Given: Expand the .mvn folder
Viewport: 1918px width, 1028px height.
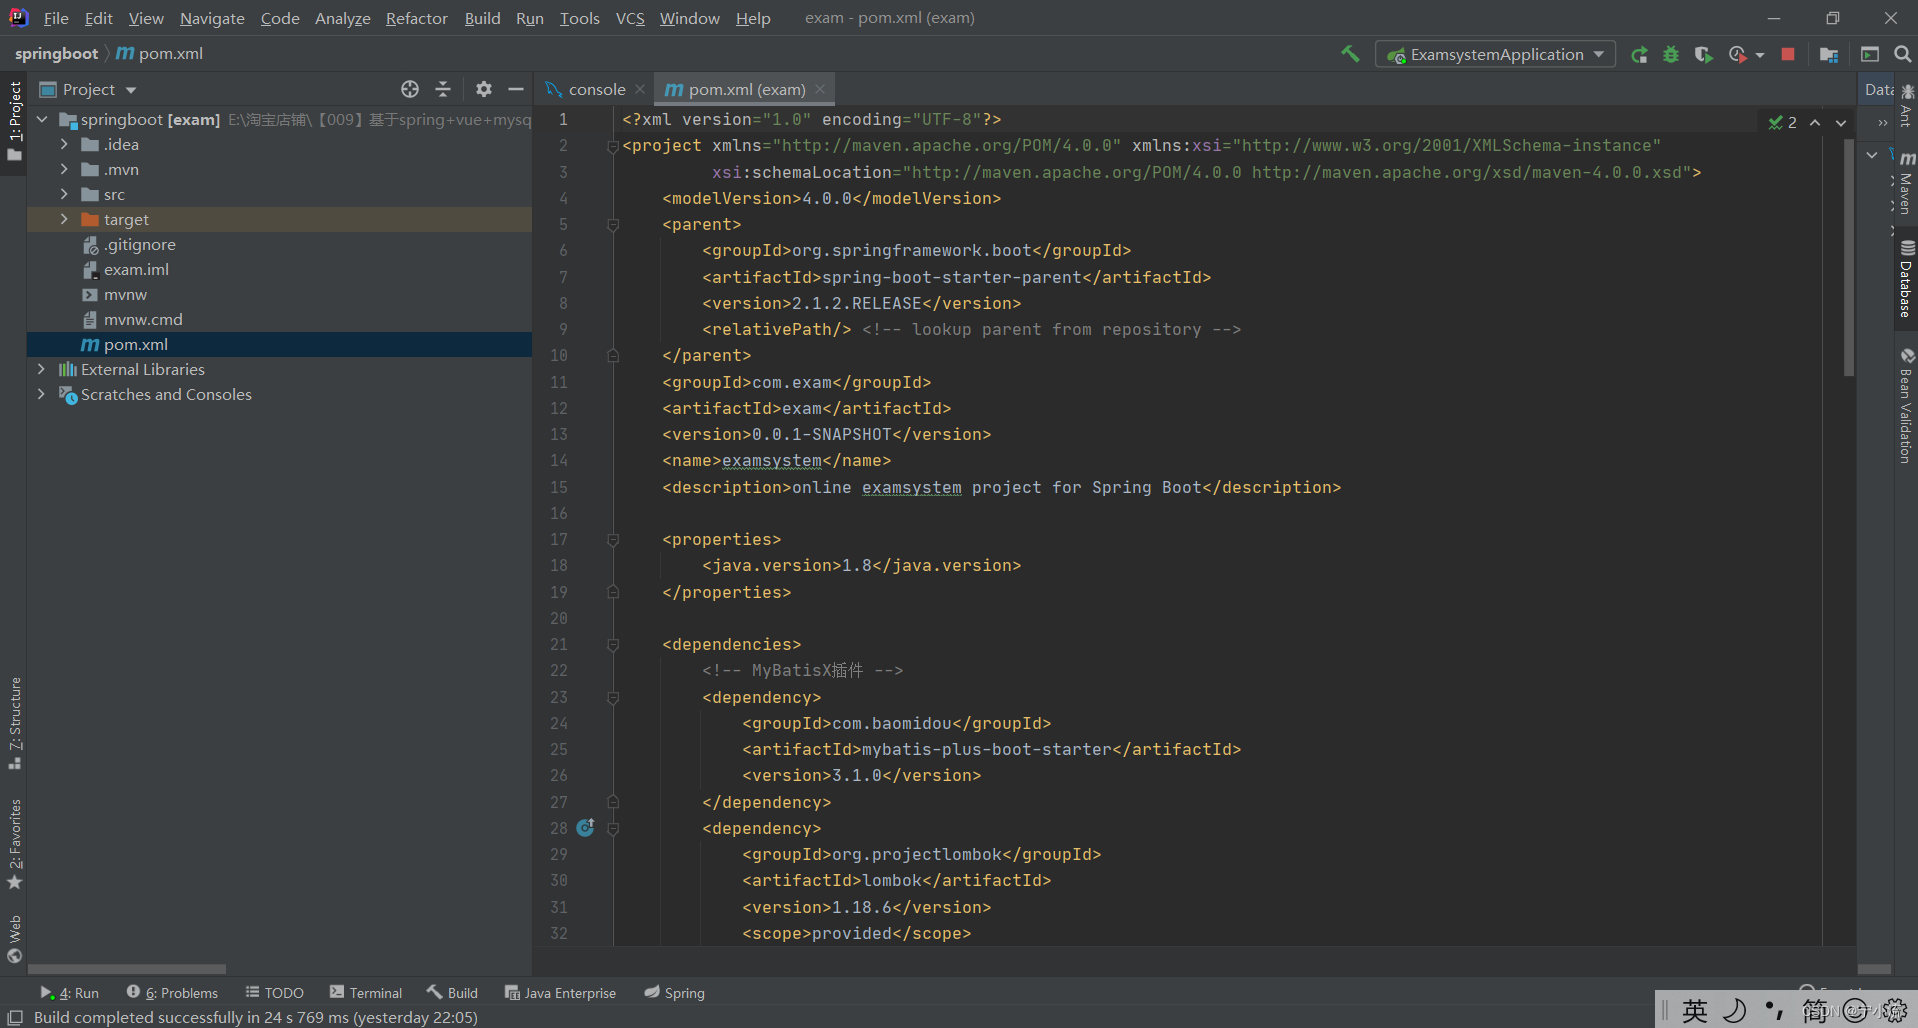Looking at the screenshot, I should (x=64, y=169).
